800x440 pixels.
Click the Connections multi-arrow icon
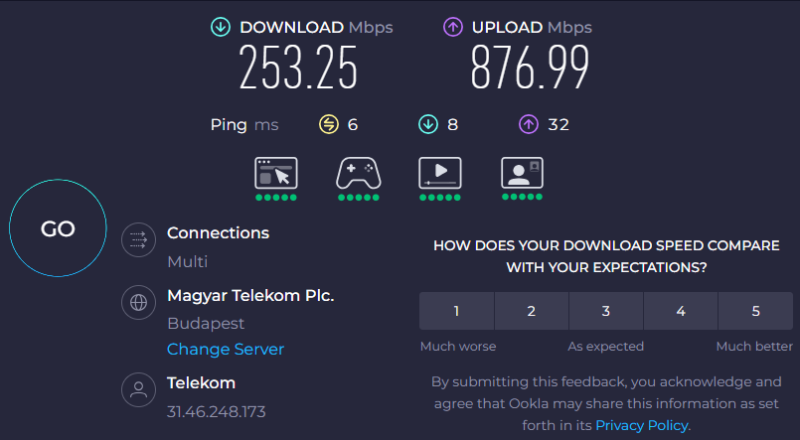(138, 239)
